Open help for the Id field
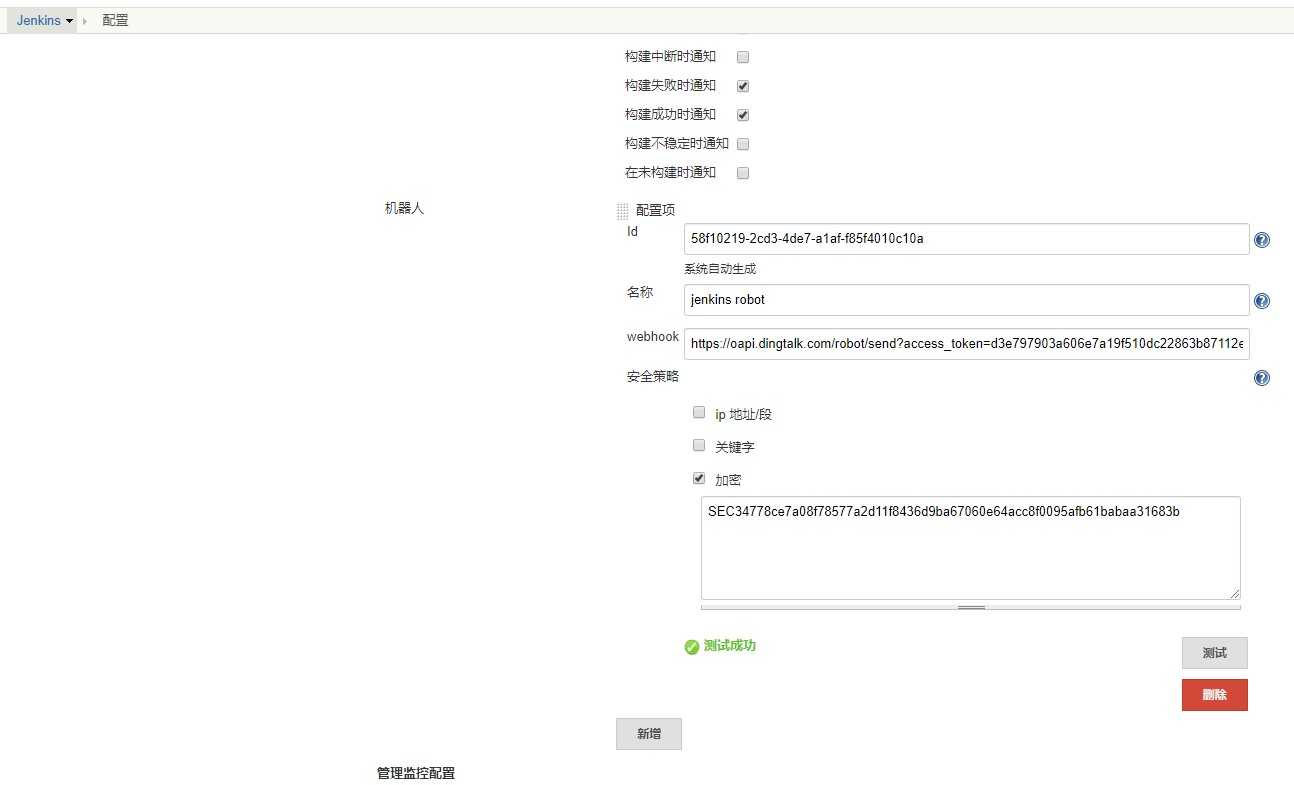This screenshot has height=785, width=1294. 1262,240
